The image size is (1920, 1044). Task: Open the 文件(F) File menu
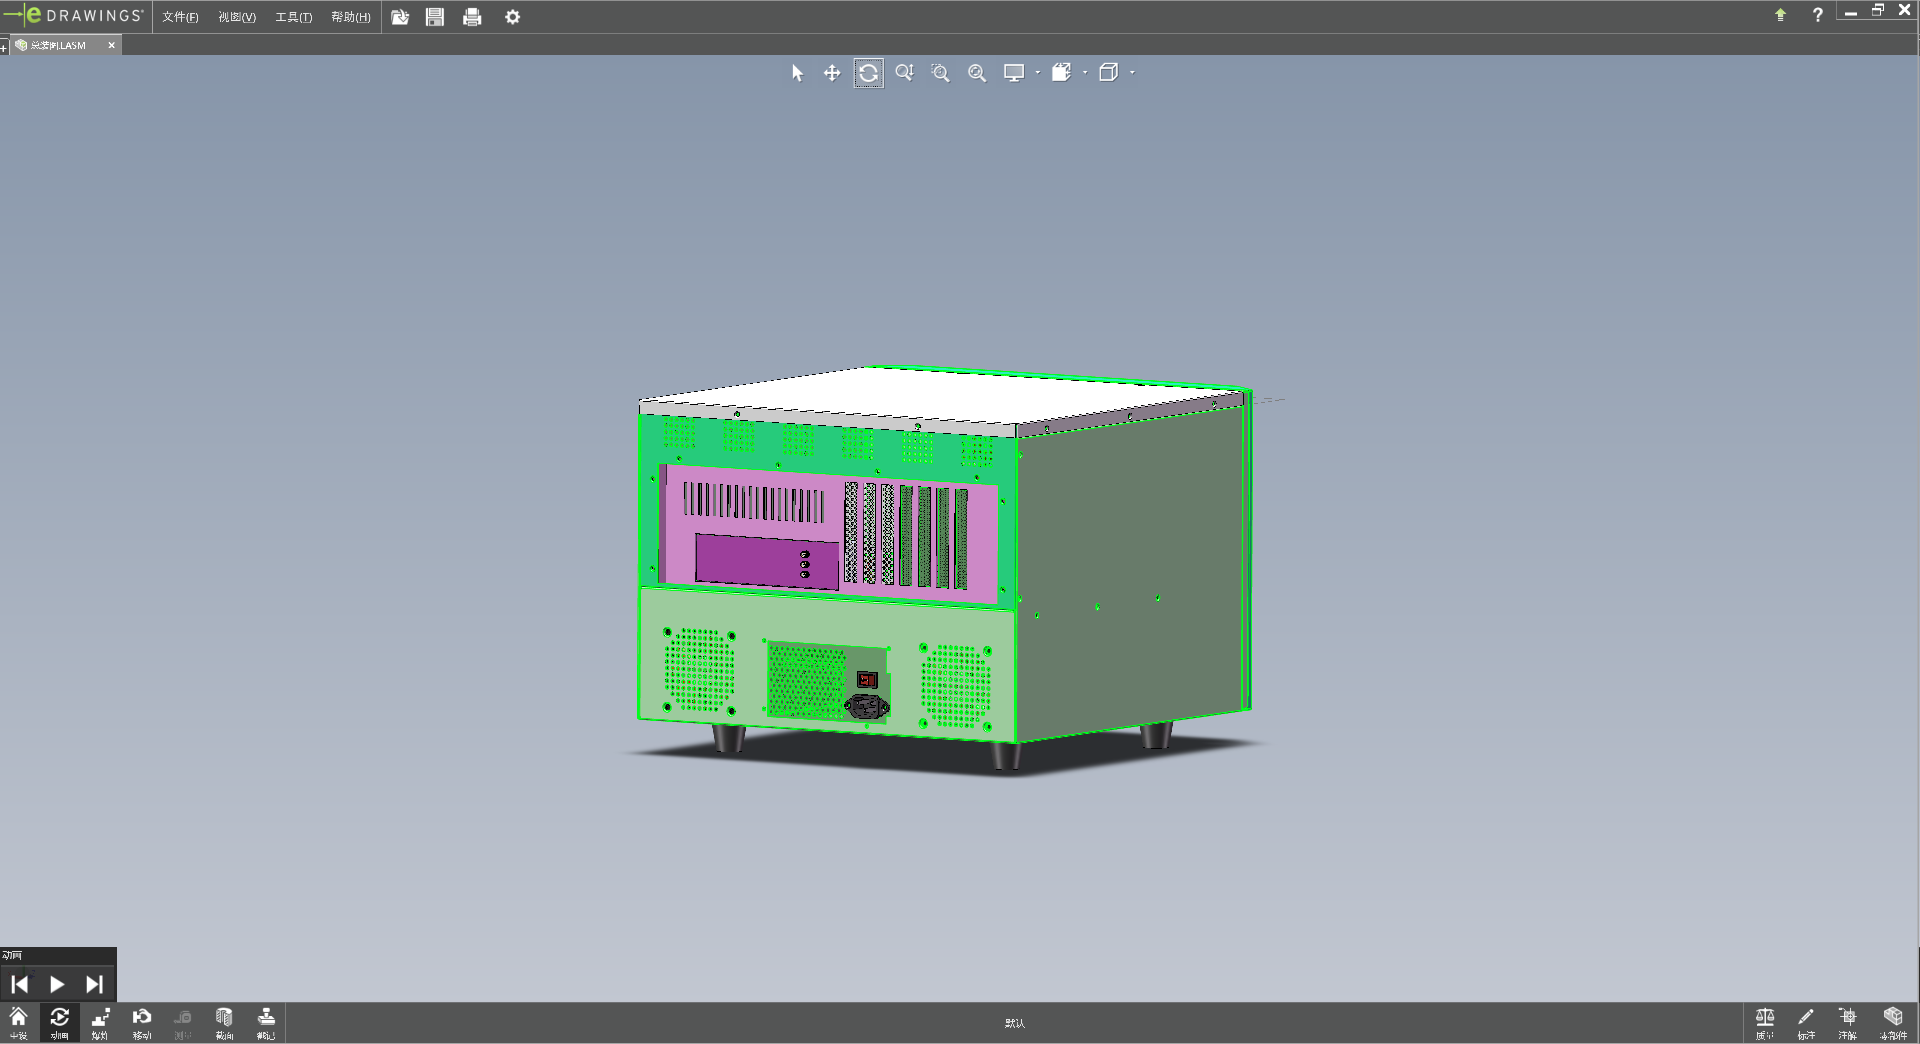pyautogui.click(x=180, y=17)
